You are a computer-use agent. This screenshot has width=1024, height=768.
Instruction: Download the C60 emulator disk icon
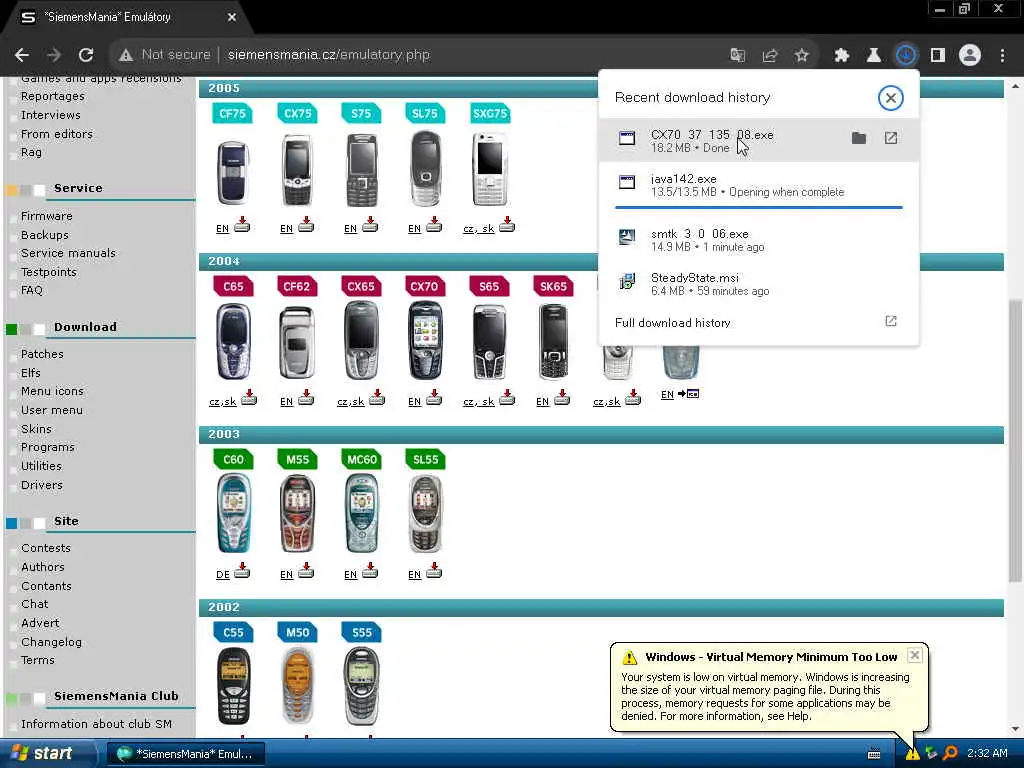coord(242,571)
